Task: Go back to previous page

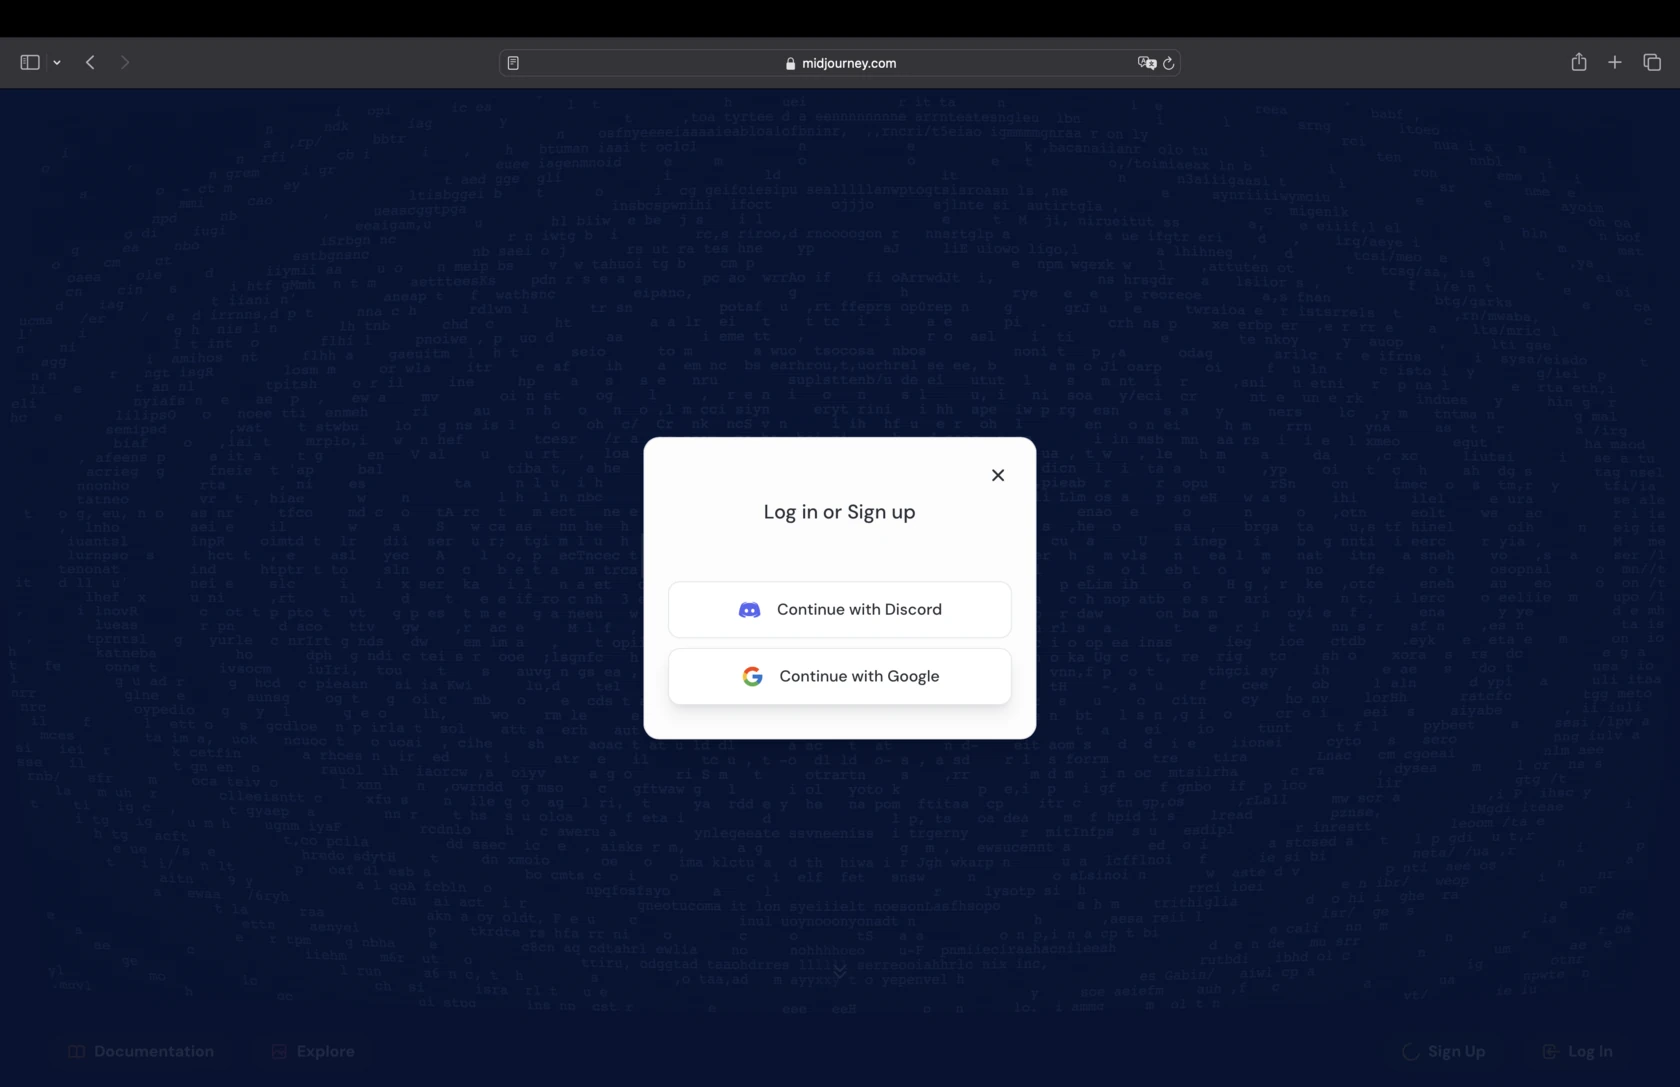Action: (x=90, y=62)
